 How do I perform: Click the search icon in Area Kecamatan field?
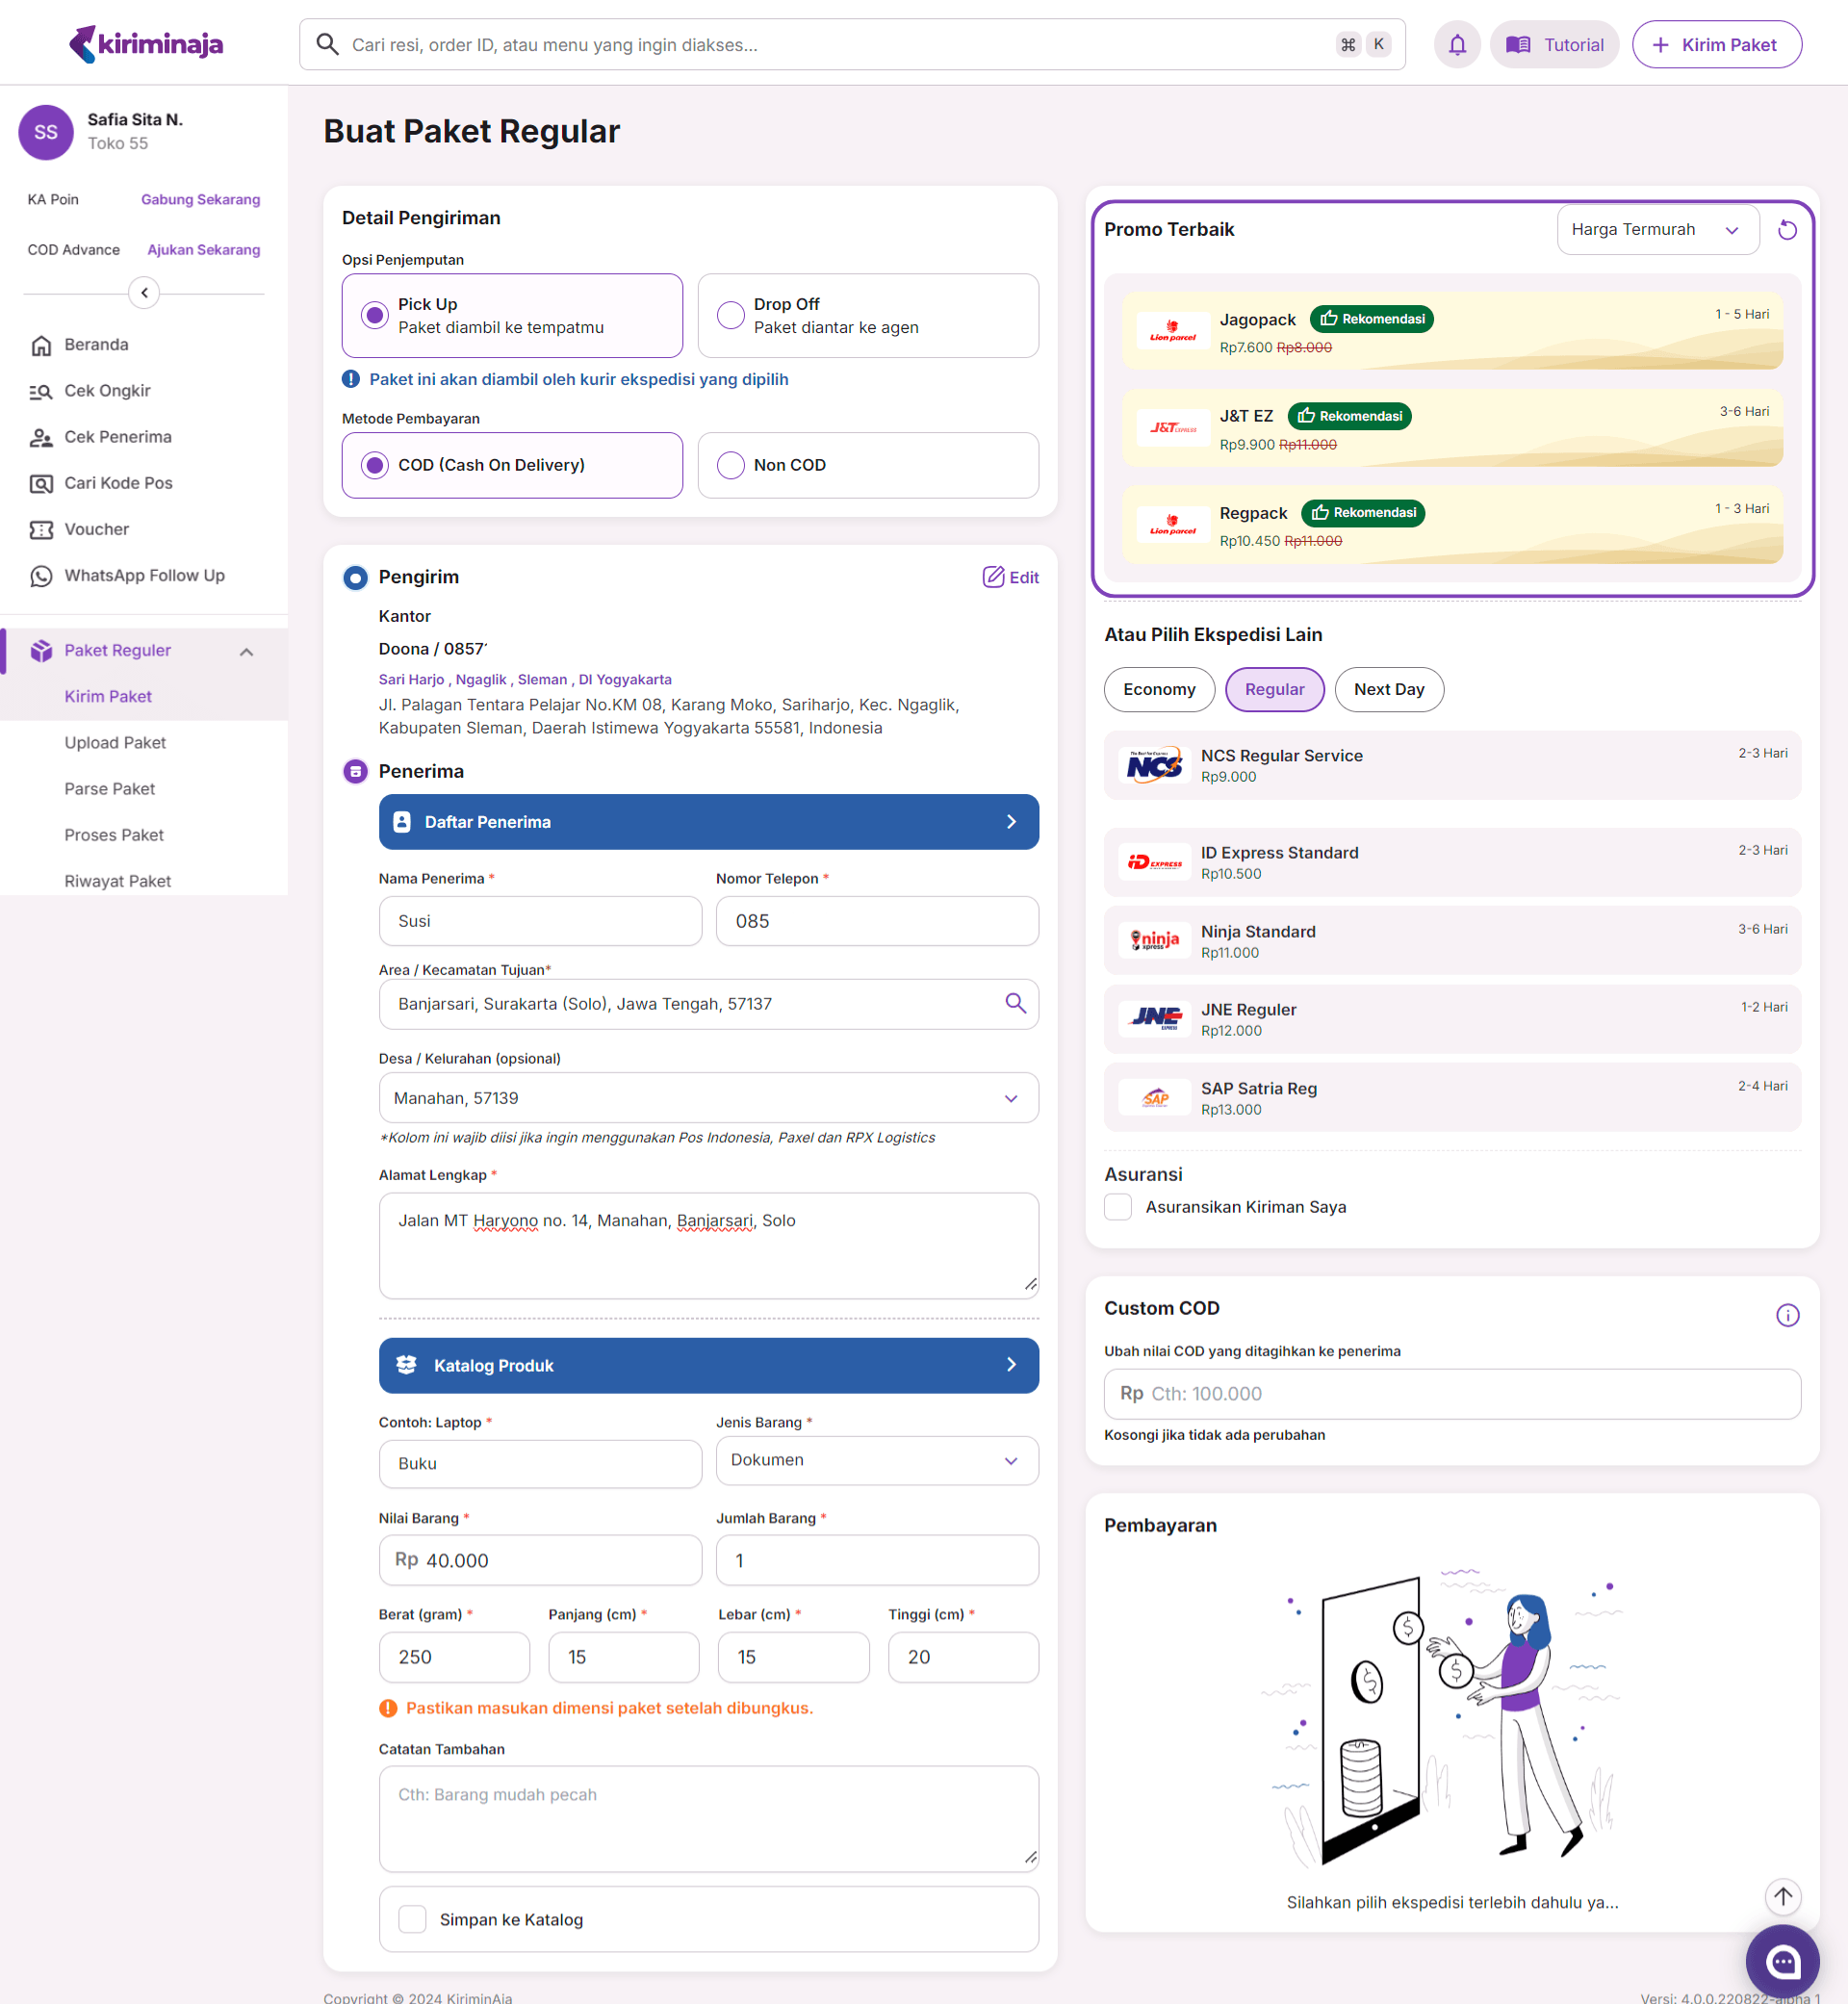pyautogui.click(x=1015, y=1003)
